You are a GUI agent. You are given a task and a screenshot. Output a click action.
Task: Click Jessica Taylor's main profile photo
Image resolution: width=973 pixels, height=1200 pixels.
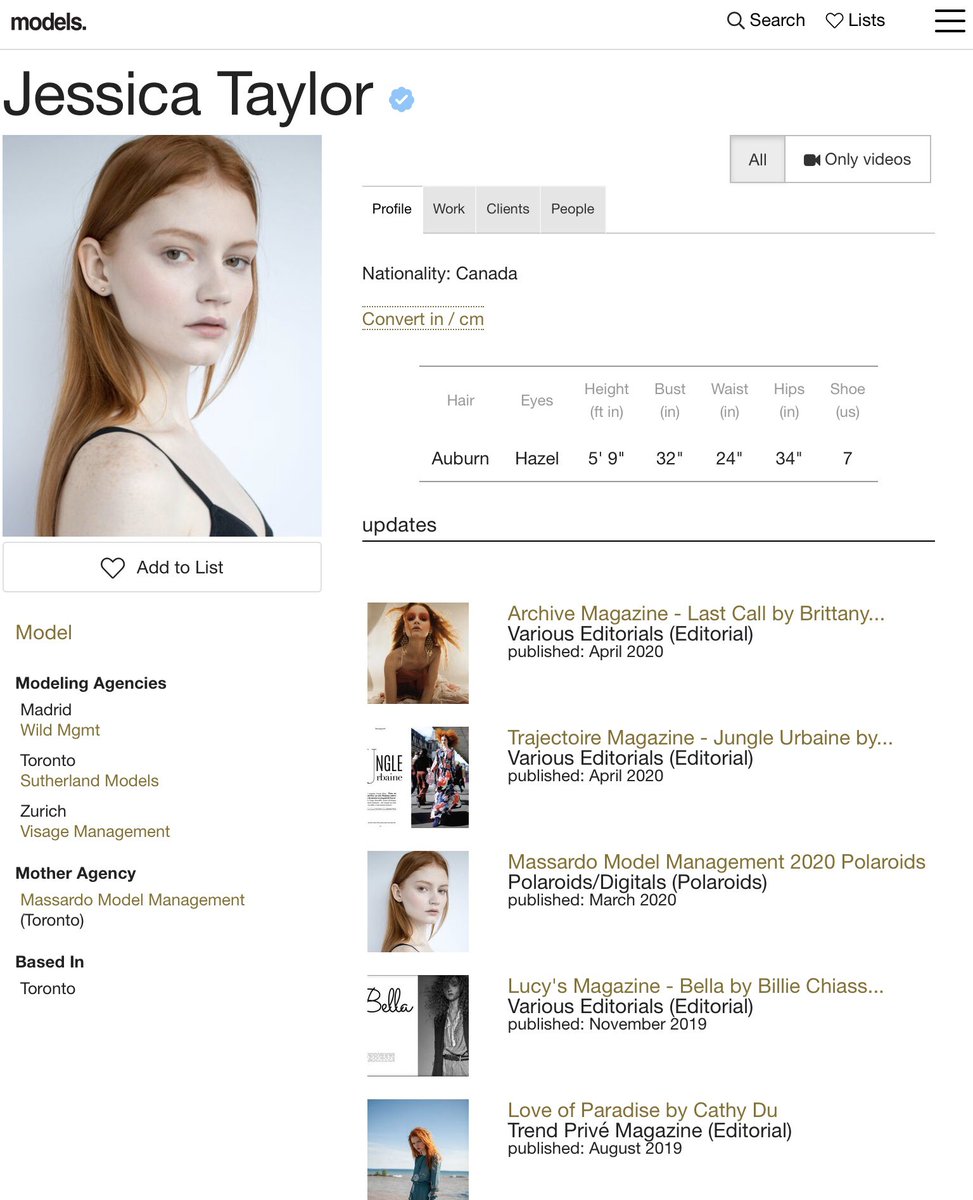pyautogui.click(x=162, y=336)
